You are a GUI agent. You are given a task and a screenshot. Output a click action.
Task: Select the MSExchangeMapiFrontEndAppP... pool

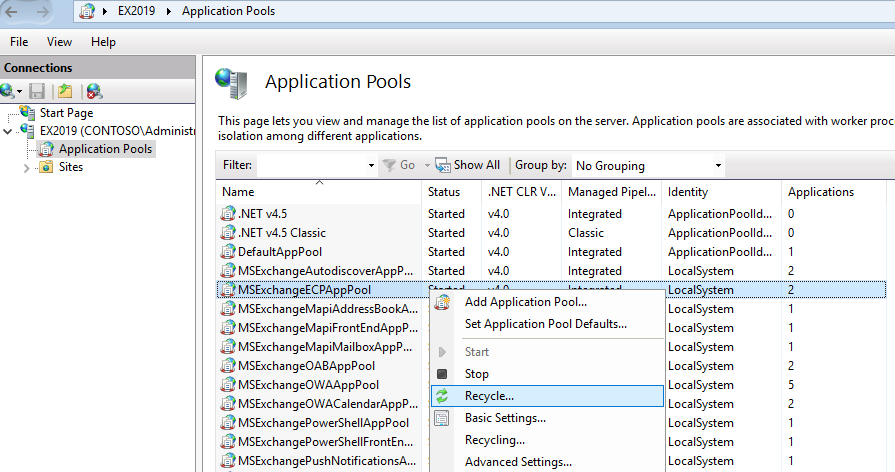[x=328, y=328]
